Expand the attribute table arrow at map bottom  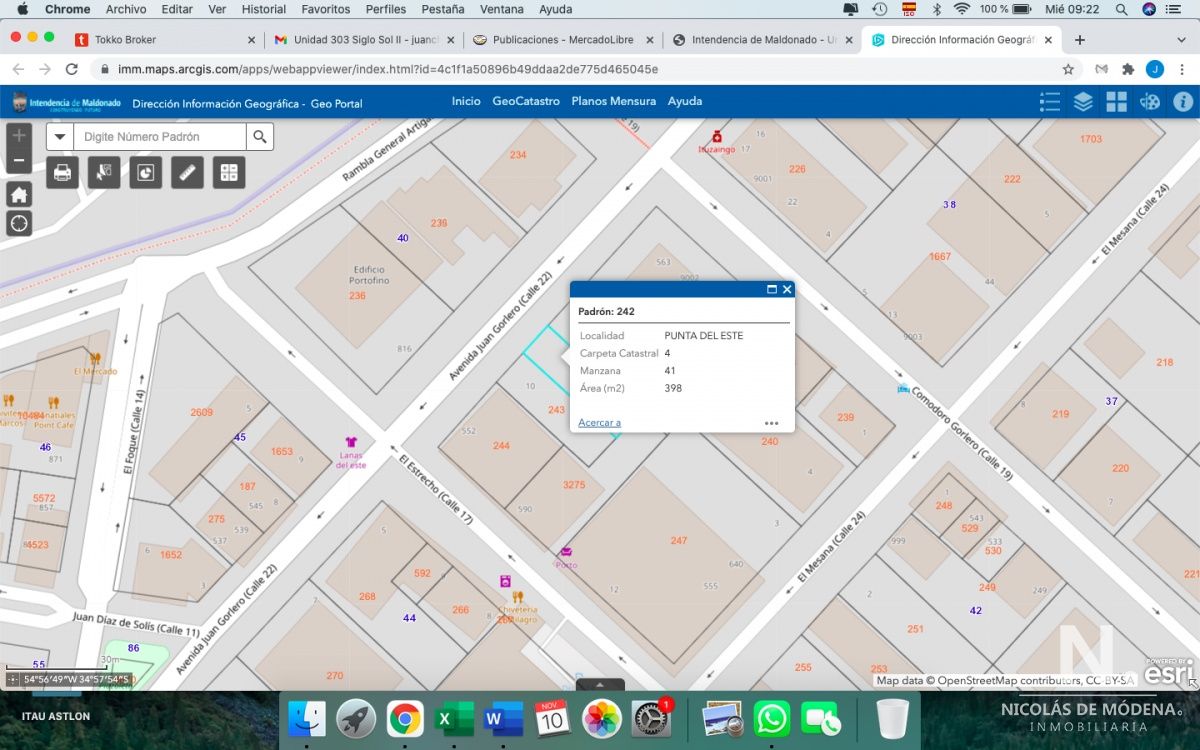[x=600, y=685]
